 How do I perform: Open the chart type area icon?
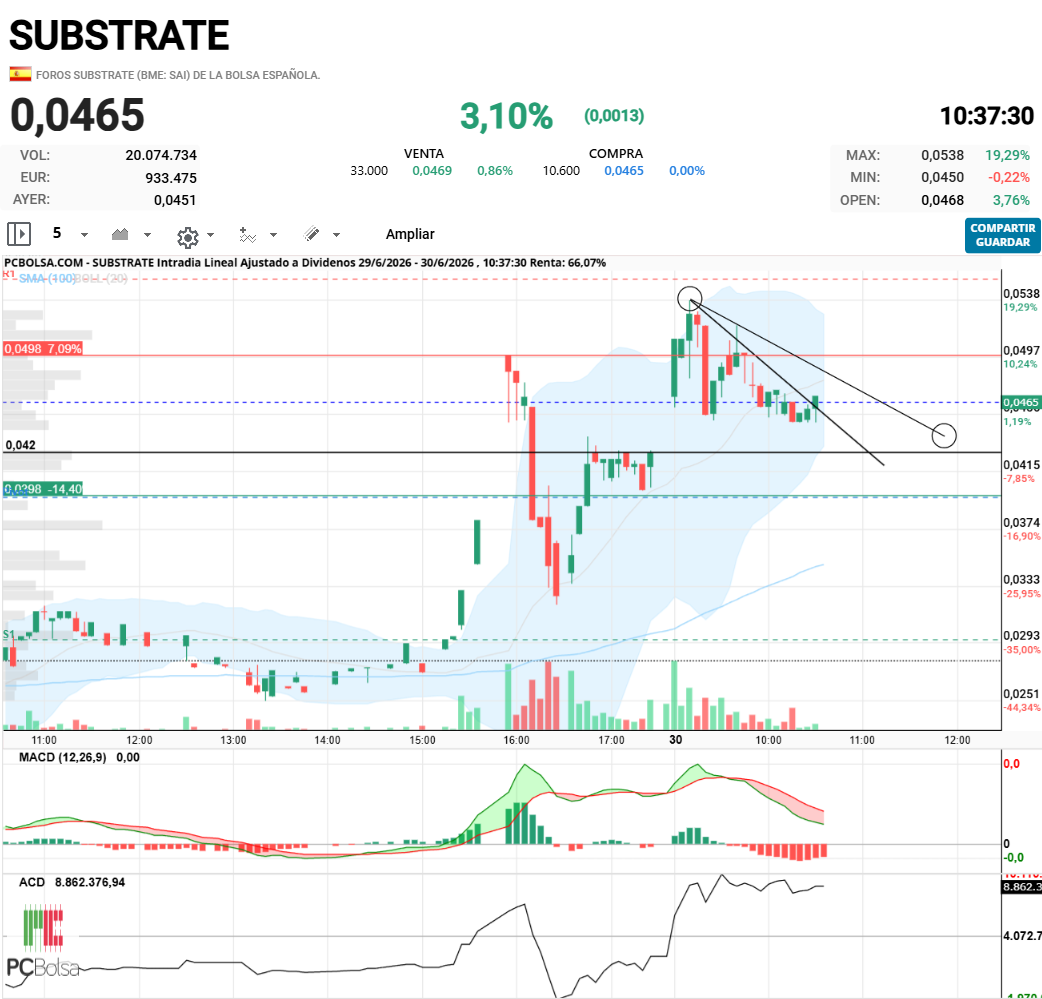coord(120,234)
